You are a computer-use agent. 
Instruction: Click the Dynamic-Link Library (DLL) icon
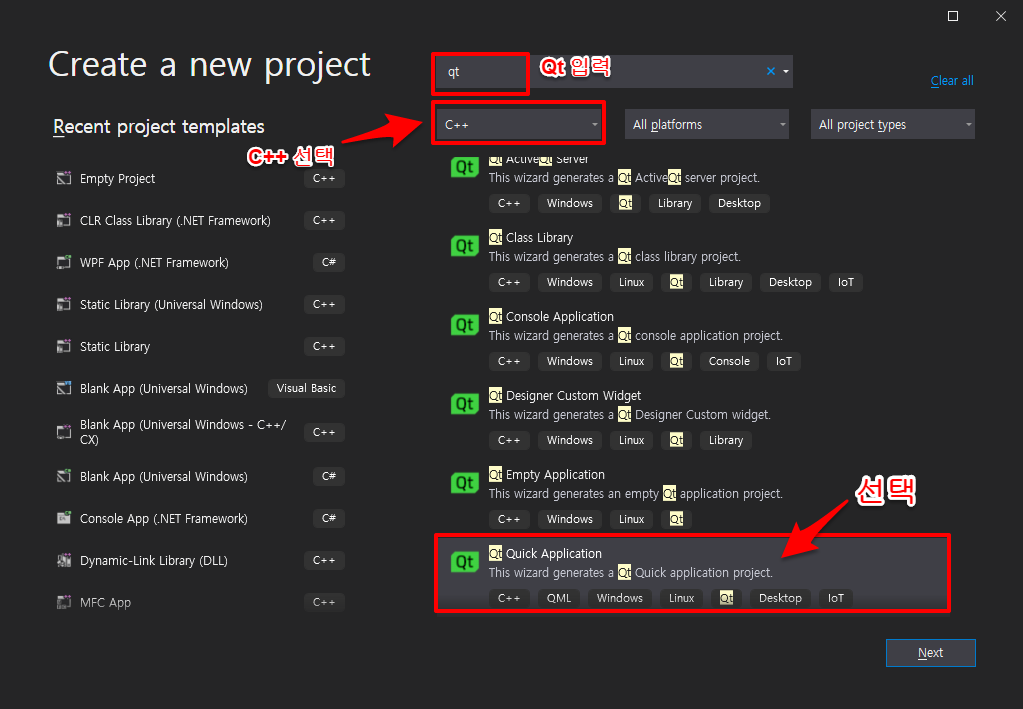(x=64, y=560)
